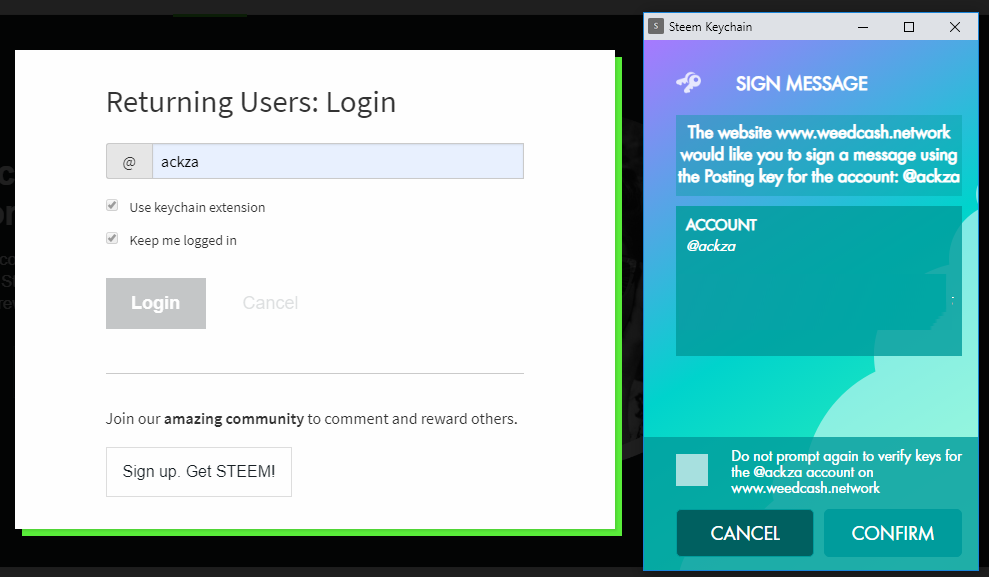The image size is (989, 577).
Task: Click the Sign up. Get STEEM! button
Action: point(199,472)
